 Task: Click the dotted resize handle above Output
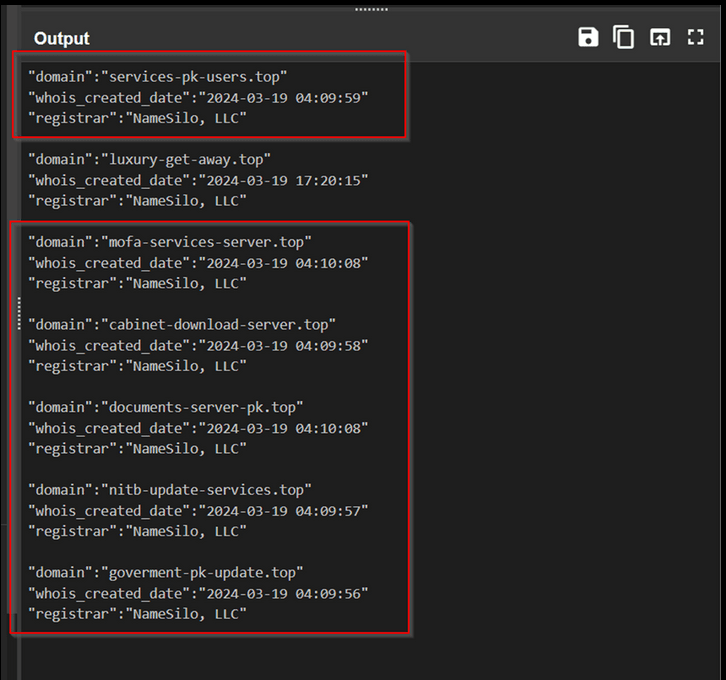[371, 9]
